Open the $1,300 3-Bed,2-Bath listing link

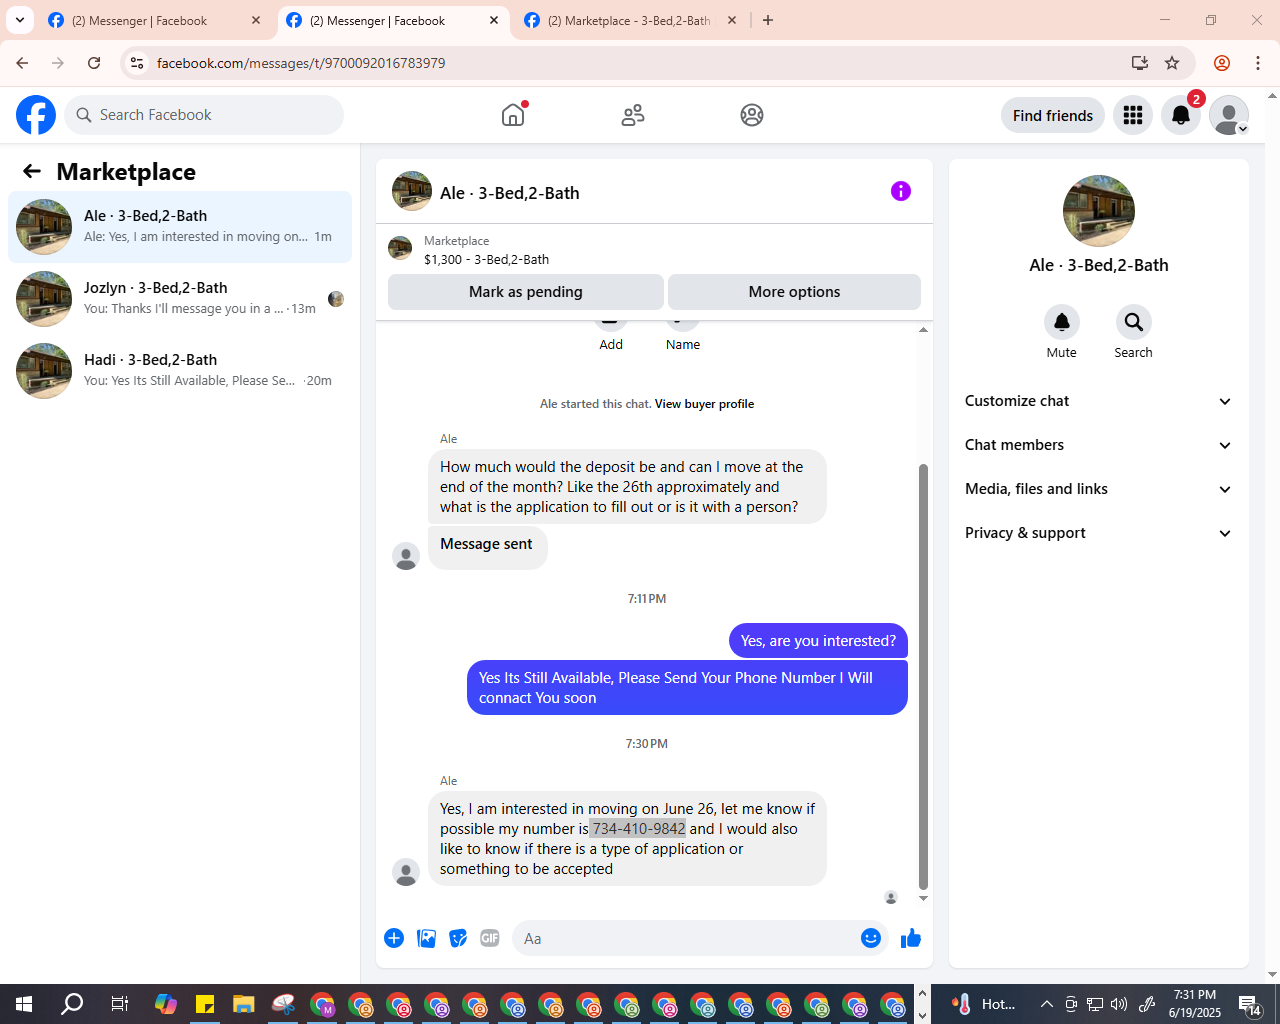(x=486, y=260)
